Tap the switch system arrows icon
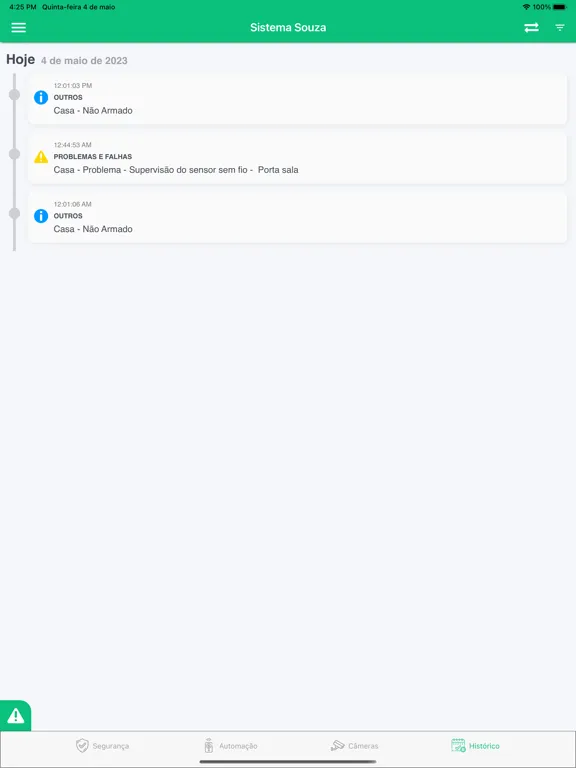This screenshot has width=576, height=768. [531, 27]
